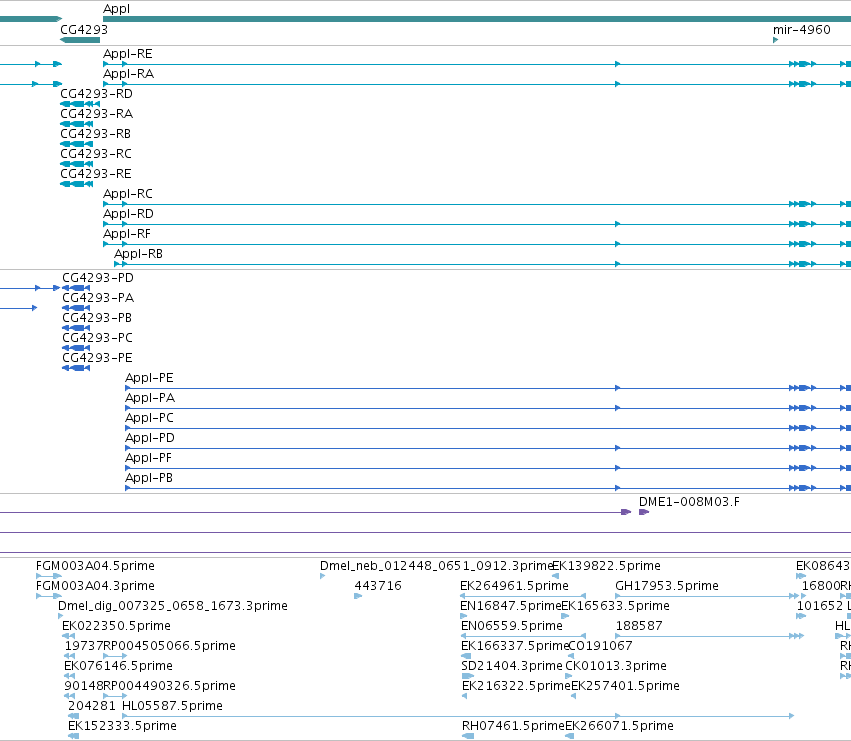
Task: Click protein label CG4293-PD
Action: [98, 278]
